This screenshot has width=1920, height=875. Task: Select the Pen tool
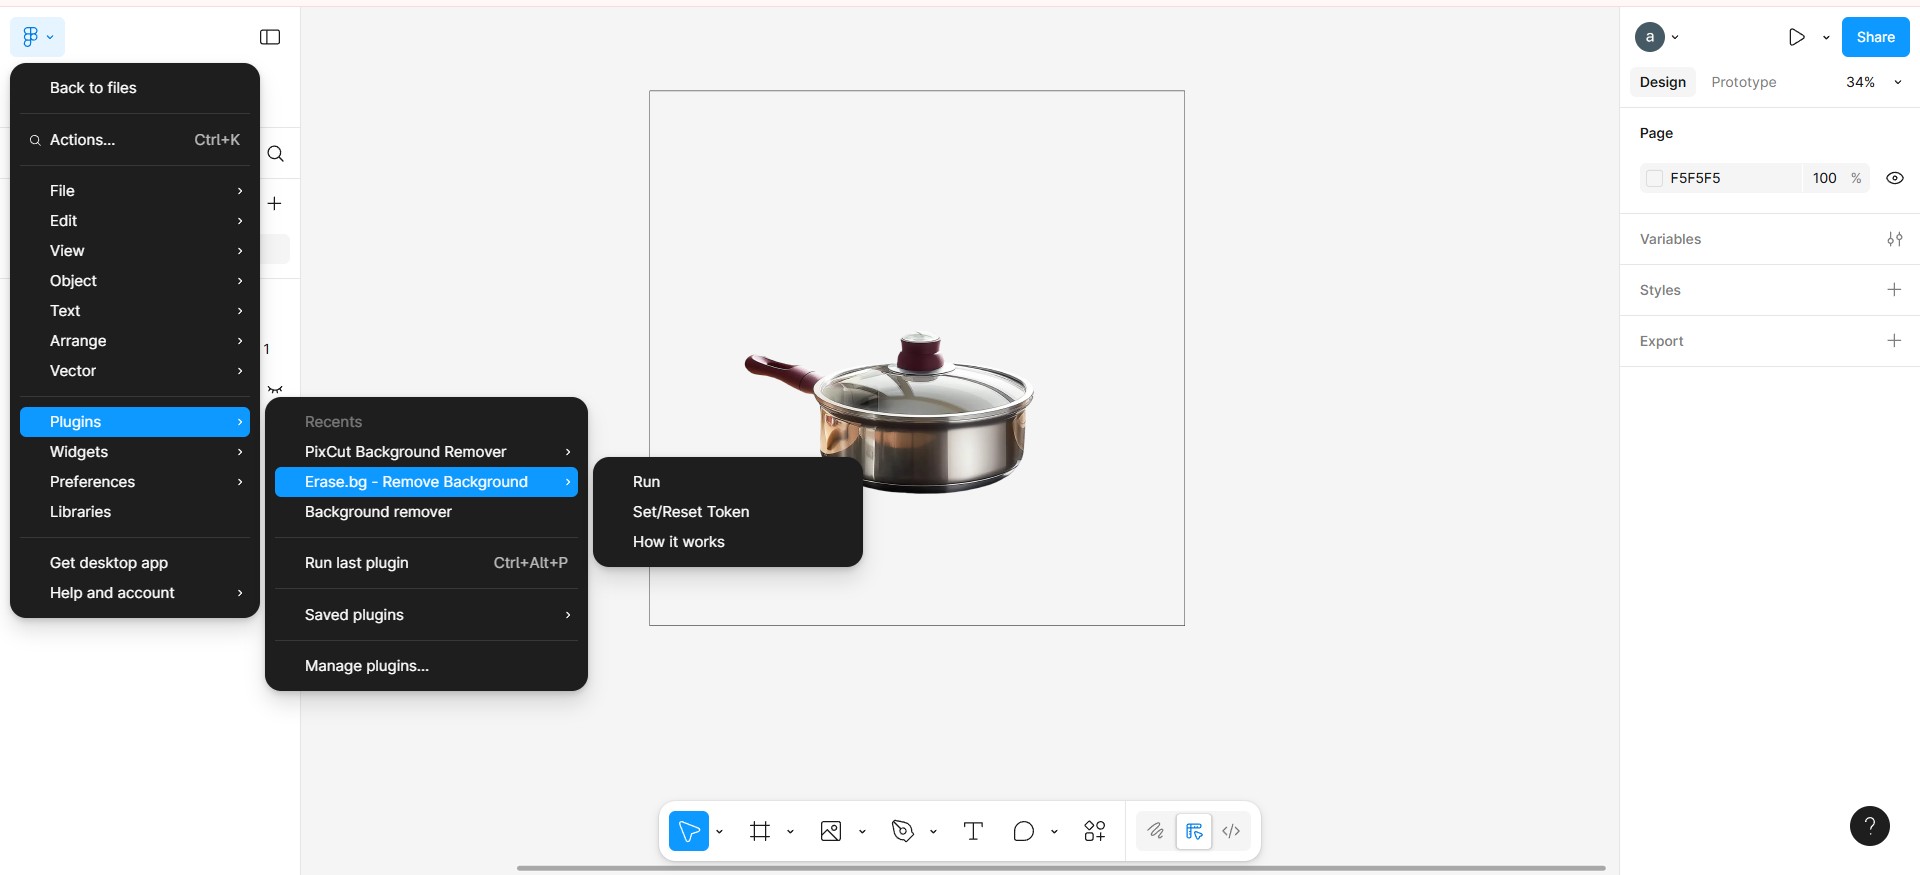pyautogui.click(x=903, y=831)
